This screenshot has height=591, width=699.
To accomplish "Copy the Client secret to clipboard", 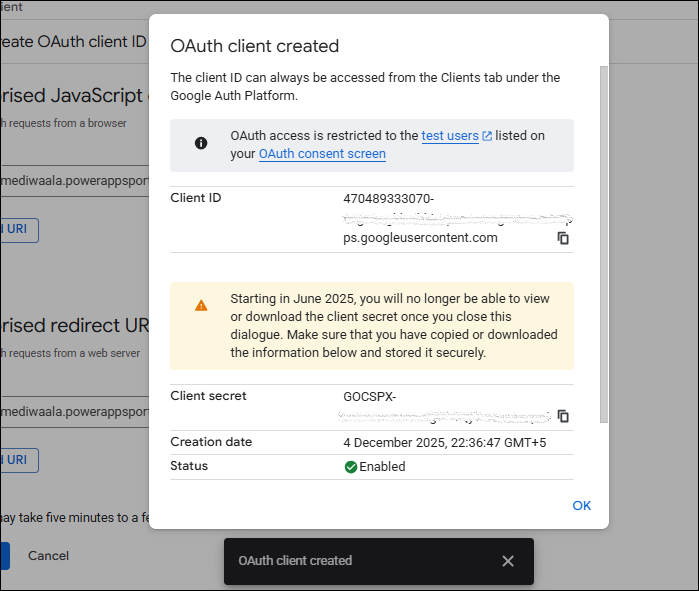I will point(563,416).
